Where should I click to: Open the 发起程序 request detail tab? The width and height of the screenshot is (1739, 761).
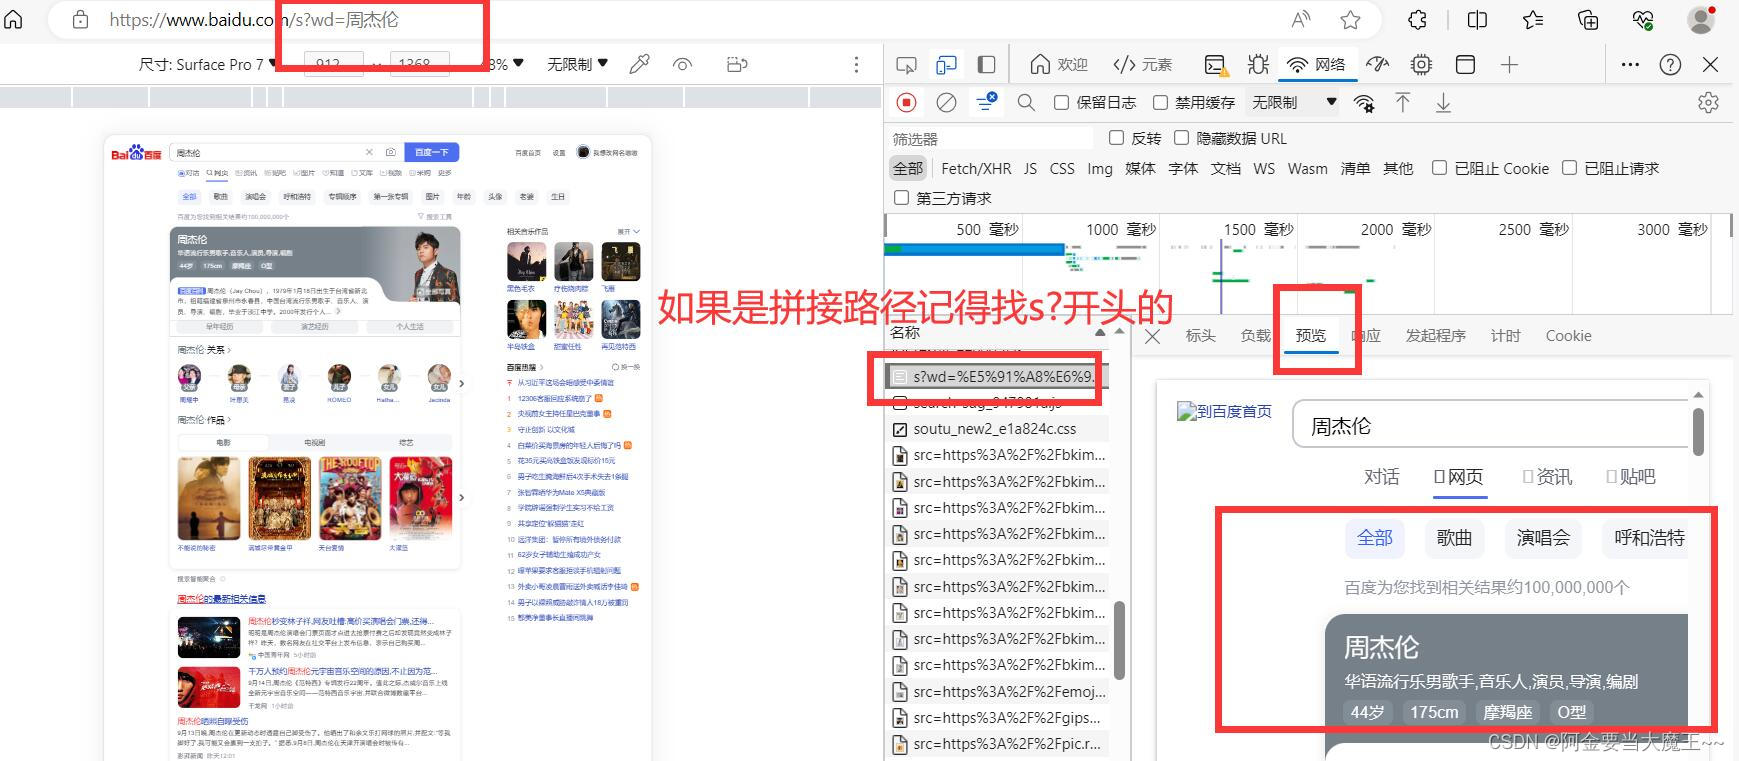(x=1435, y=336)
